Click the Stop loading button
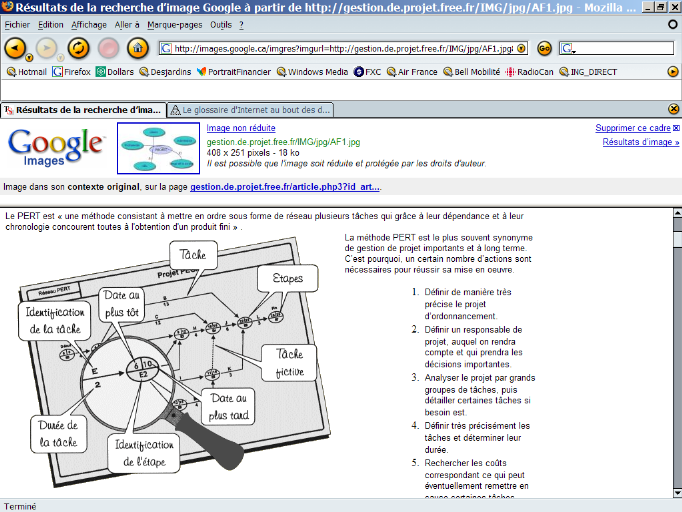 tap(109, 48)
